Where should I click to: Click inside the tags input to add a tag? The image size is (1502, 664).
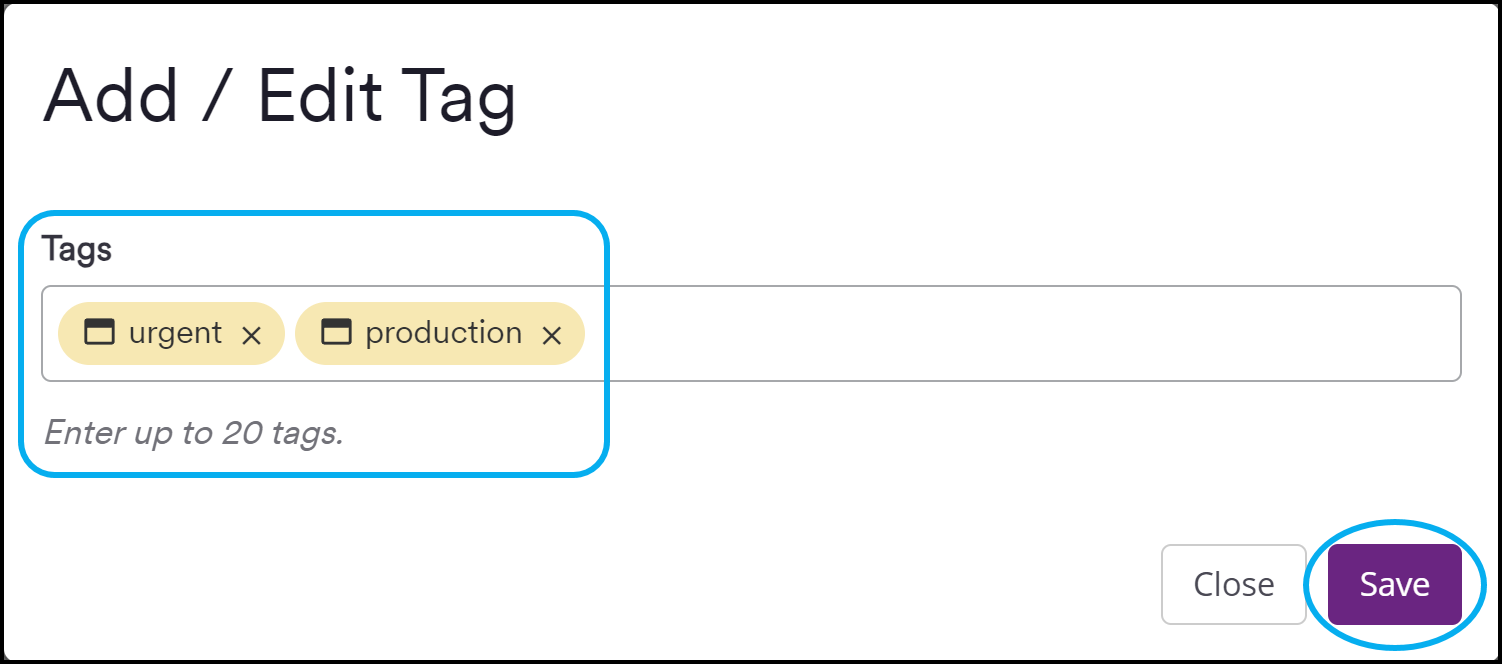pos(900,333)
